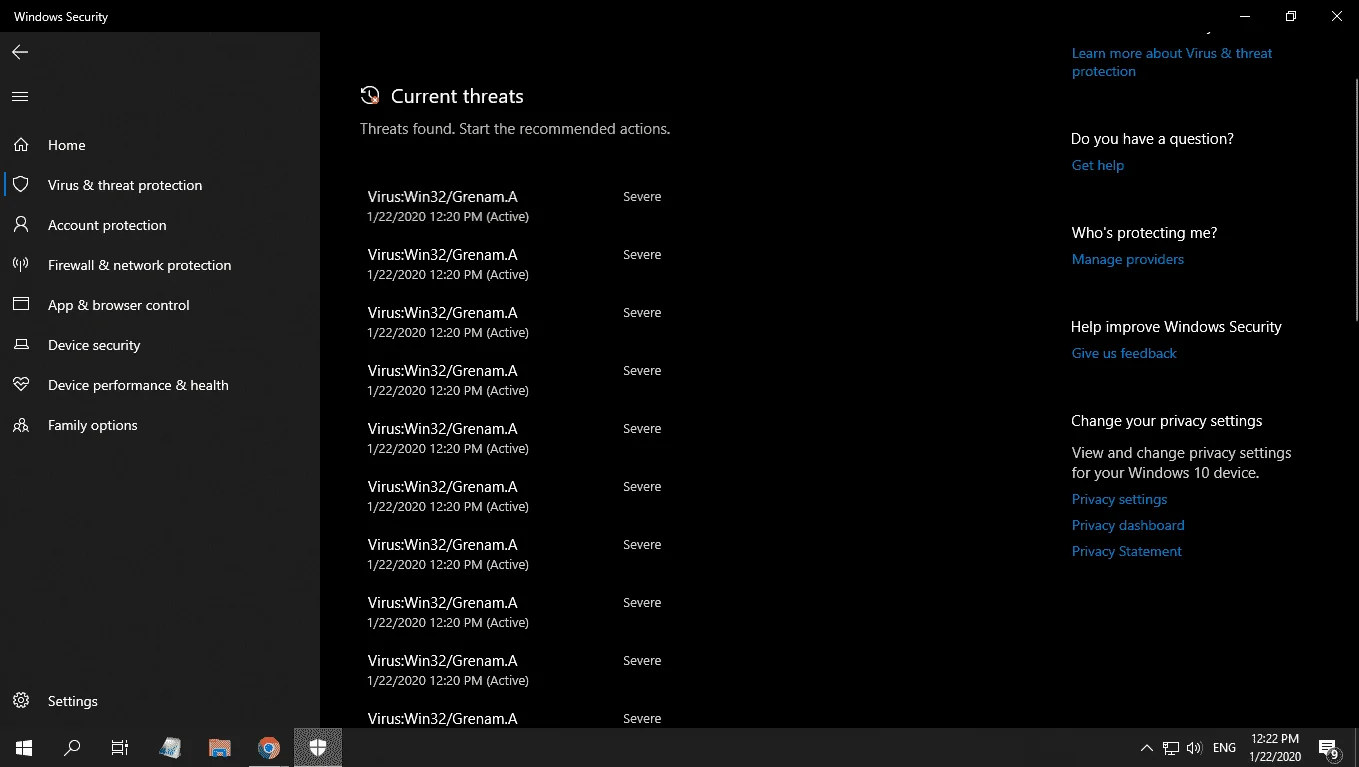This screenshot has height=767, width=1359.
Task: Open Task View from the taskbar
Action: pos(120,747)
